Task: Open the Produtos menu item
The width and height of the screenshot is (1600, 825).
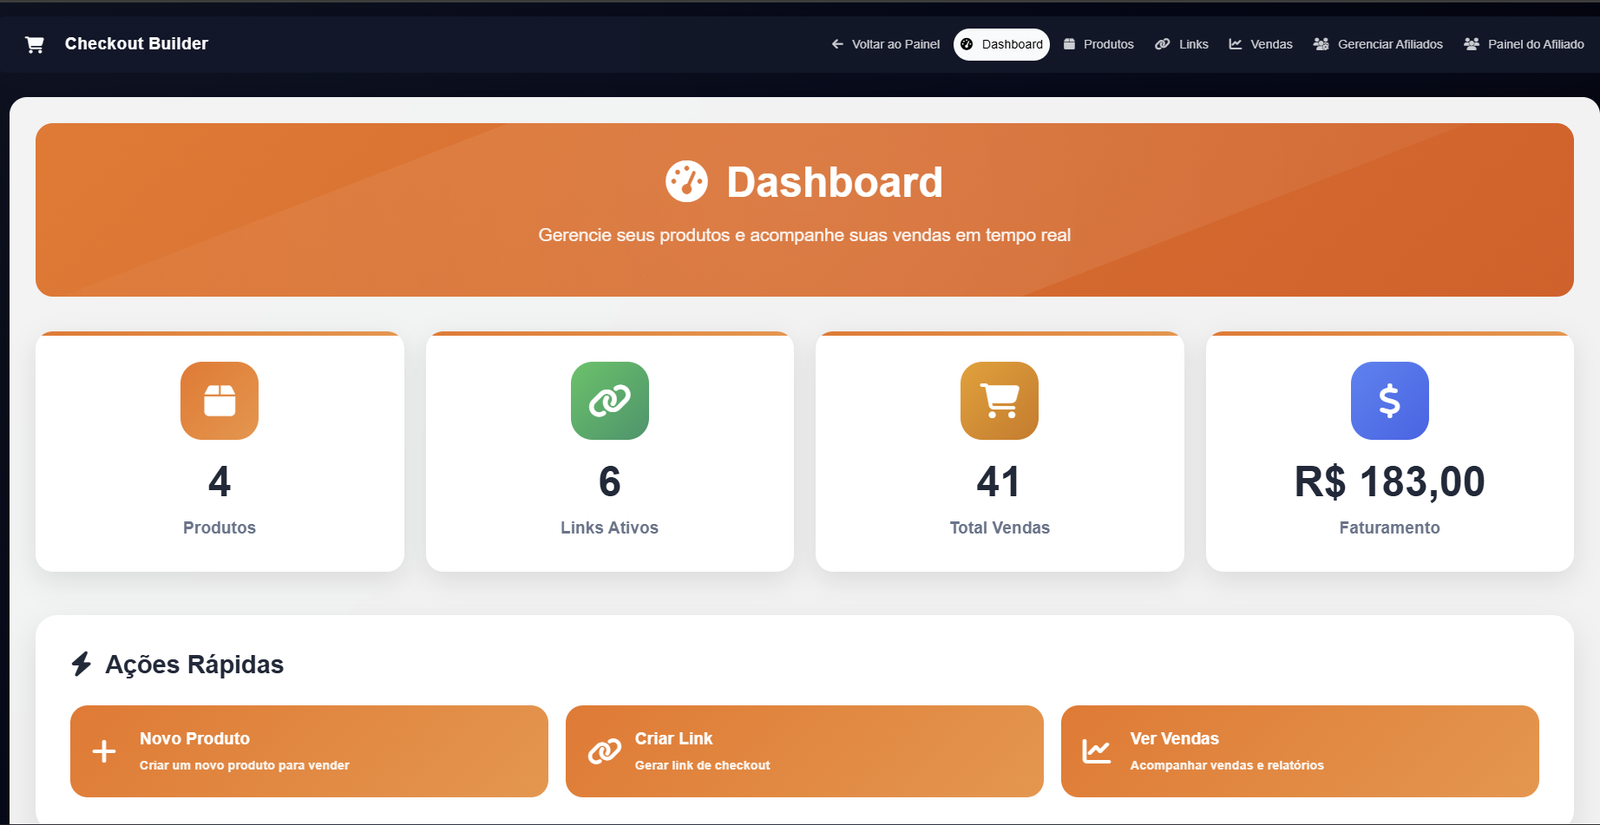Action: pos(1098,44)
